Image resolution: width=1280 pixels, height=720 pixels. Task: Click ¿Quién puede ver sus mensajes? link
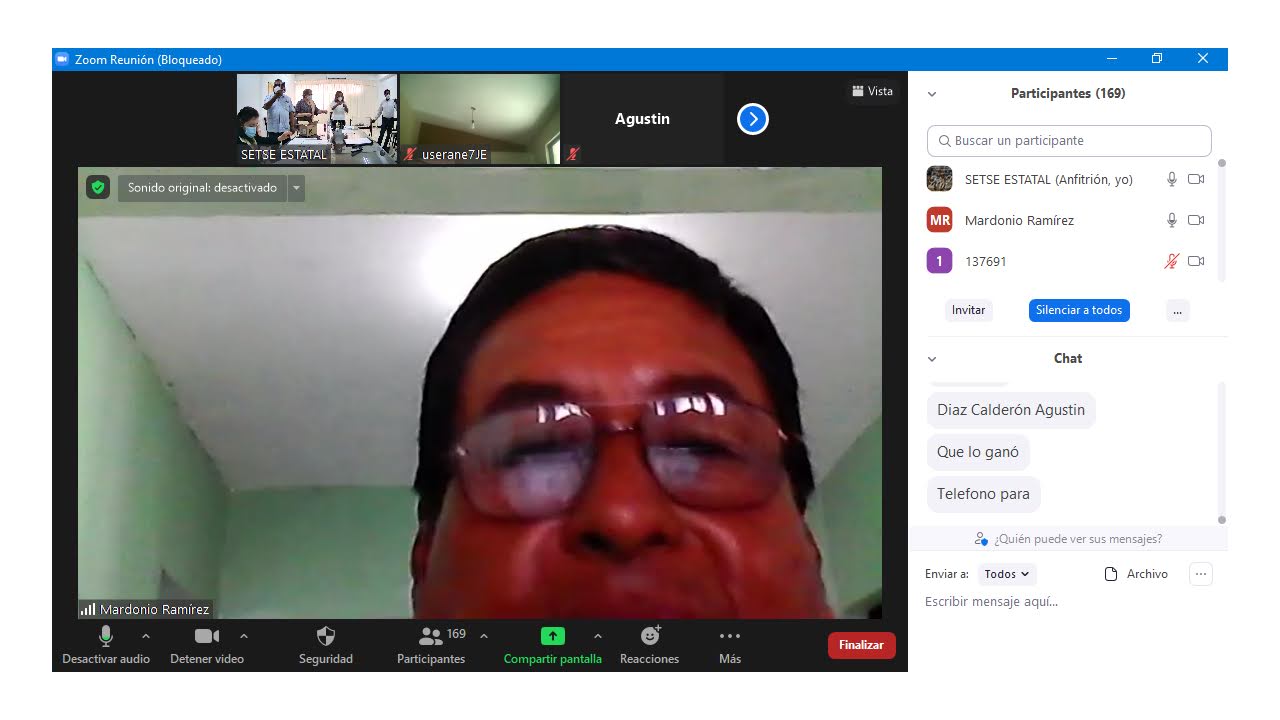tap(1078, 539)
